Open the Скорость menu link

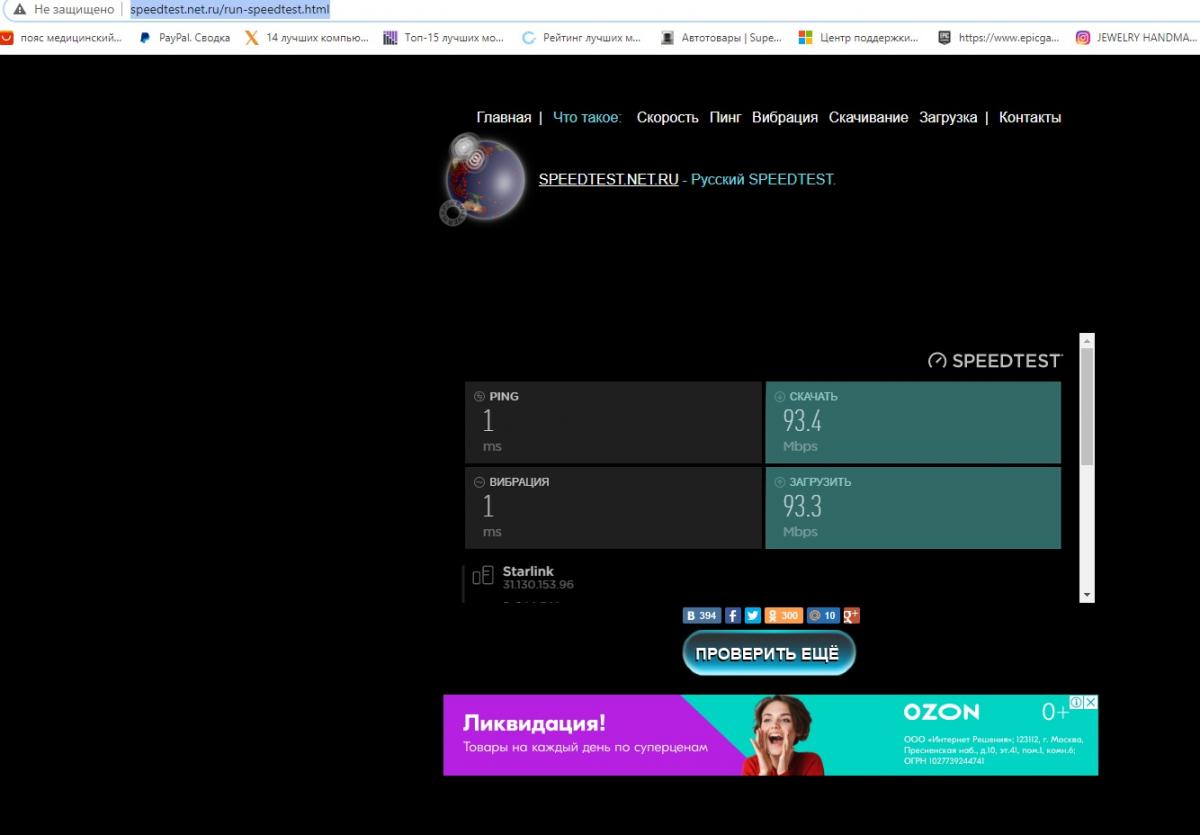[667, 117]
